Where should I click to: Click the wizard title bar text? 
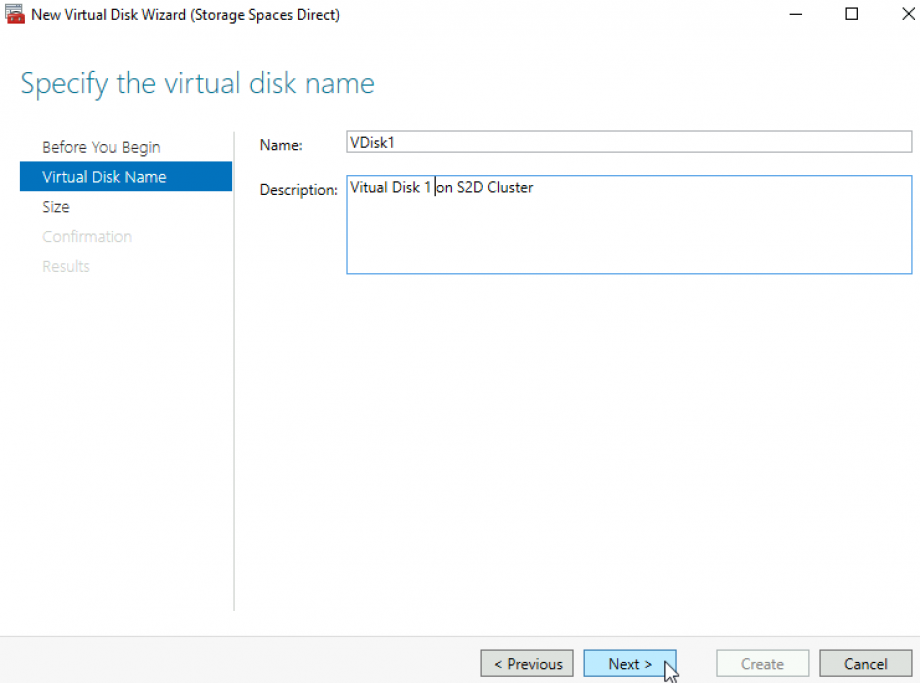[184, 14]
